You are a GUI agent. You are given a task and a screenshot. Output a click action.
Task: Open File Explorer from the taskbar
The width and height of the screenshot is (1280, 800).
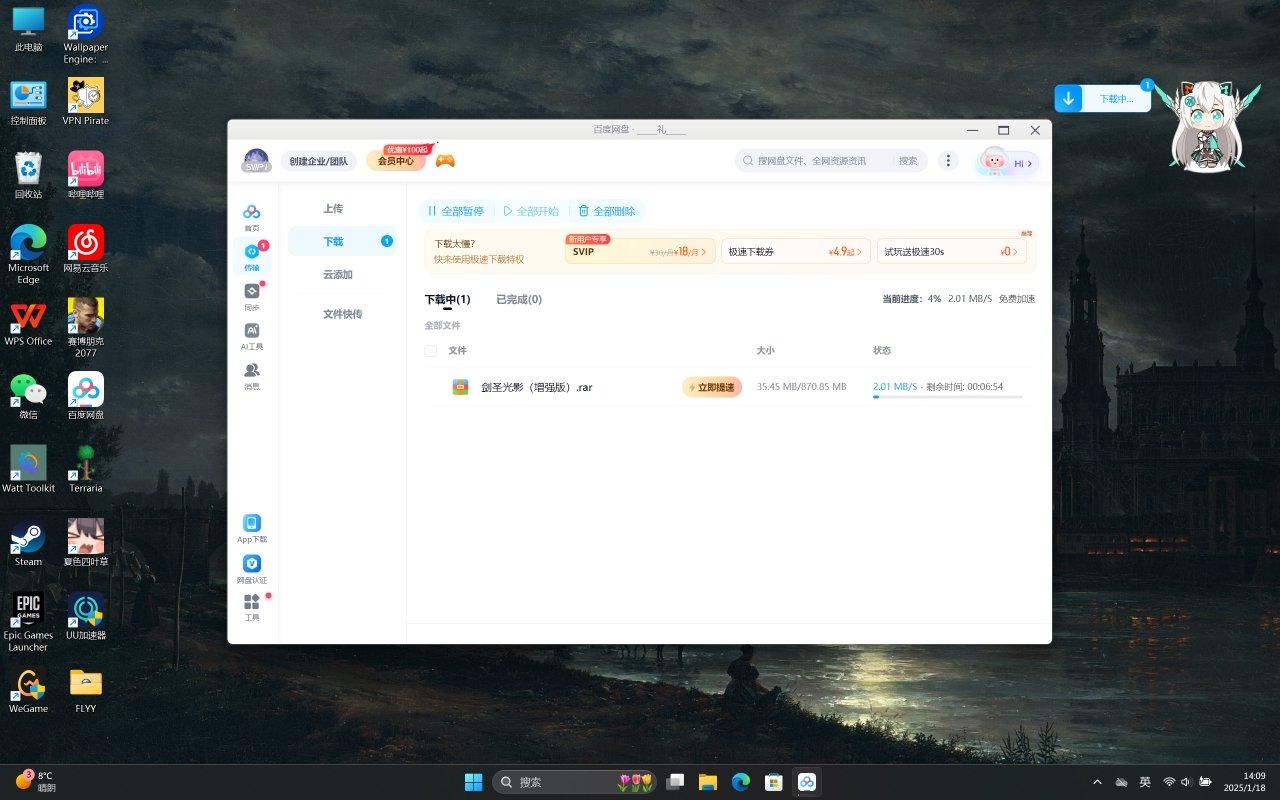[x=708, y=782]
